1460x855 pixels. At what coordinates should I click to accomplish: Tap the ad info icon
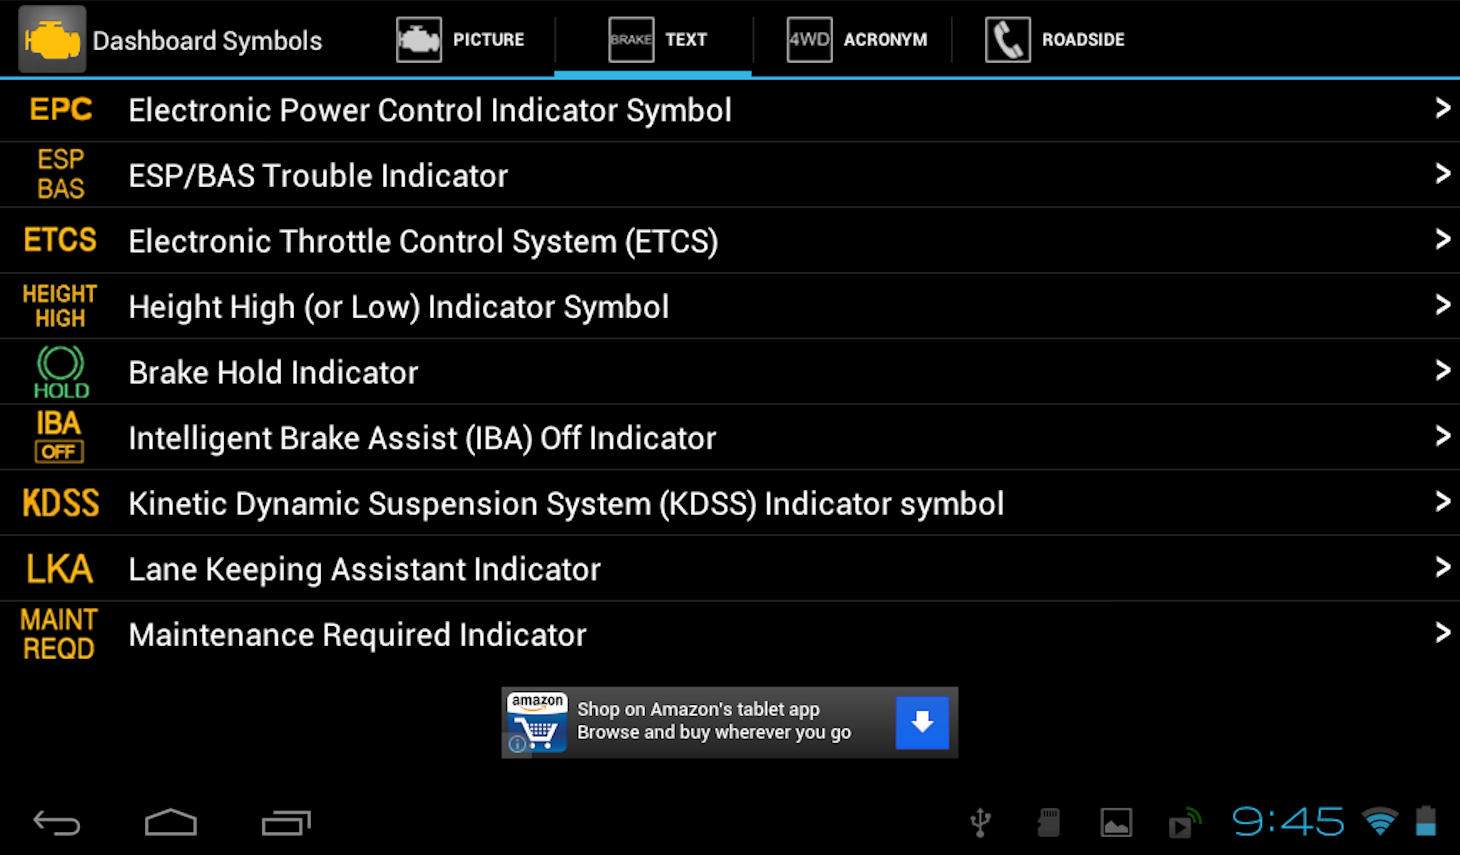click(x=517, y=744)
